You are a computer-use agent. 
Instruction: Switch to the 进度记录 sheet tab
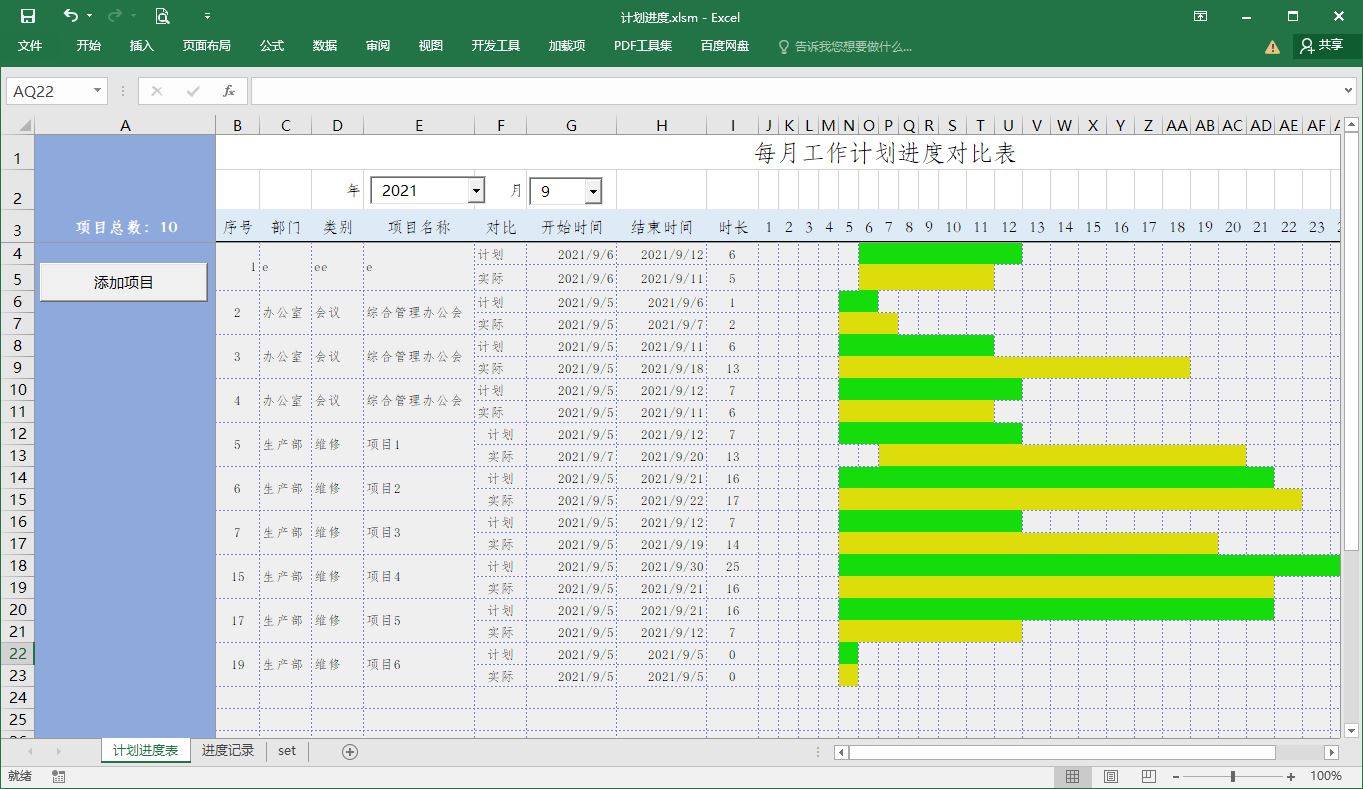[228, 750]
